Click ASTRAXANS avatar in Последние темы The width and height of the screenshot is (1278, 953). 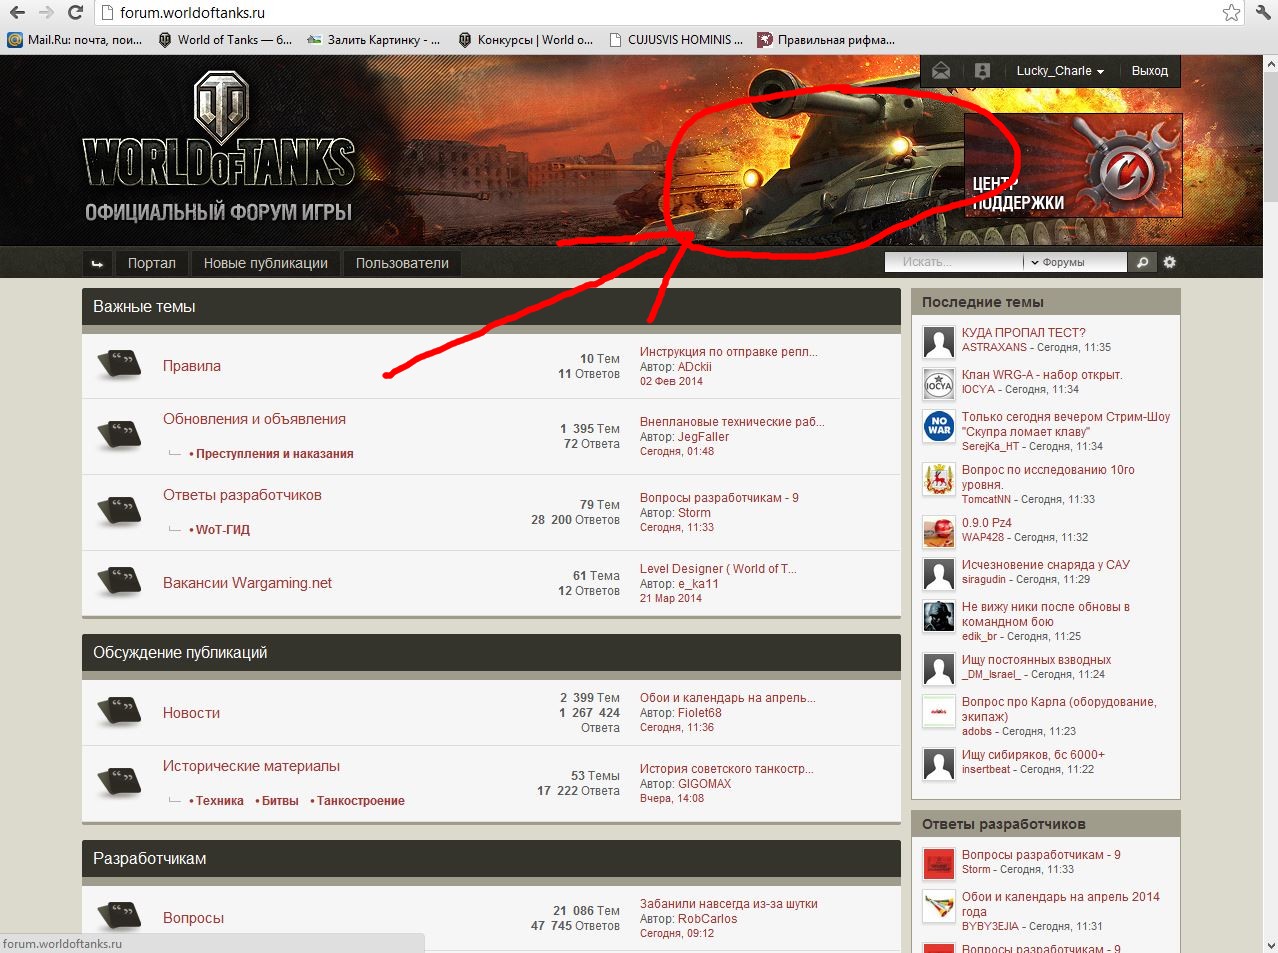click(939, 342)
